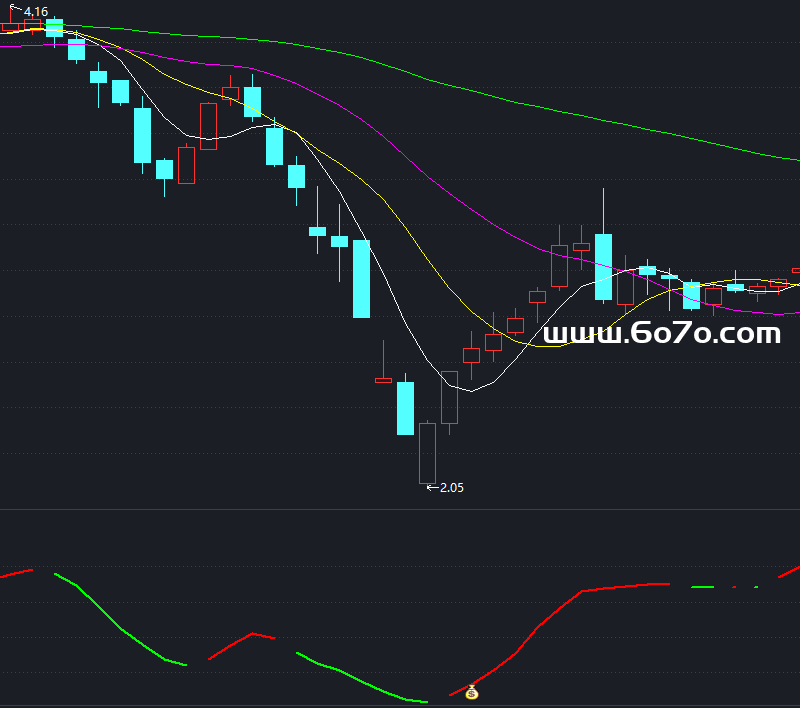Screen dimensions: 800x708
Task: Click the 4.16 high price label
Action: (36, 12)
